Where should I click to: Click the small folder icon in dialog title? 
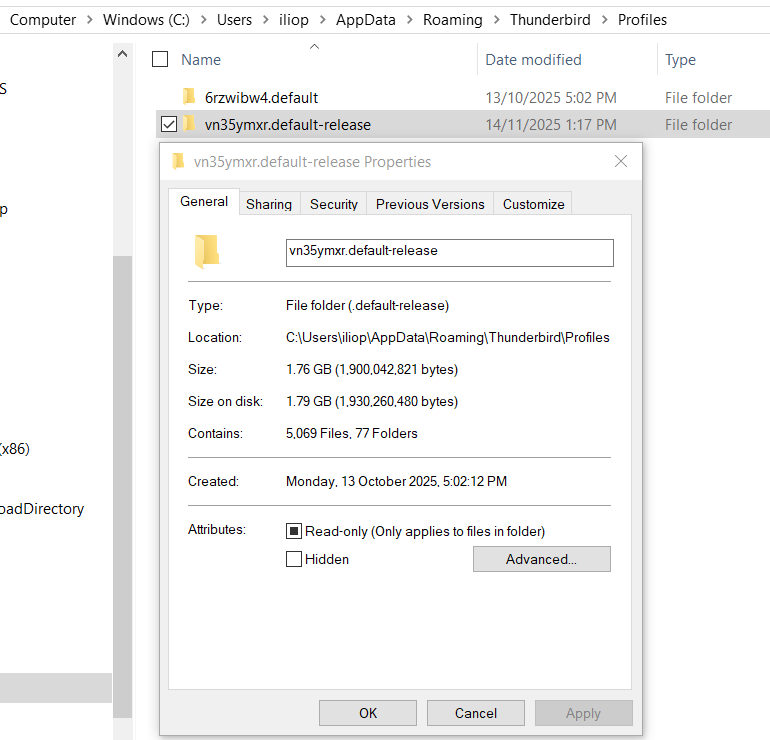[179, 162]
